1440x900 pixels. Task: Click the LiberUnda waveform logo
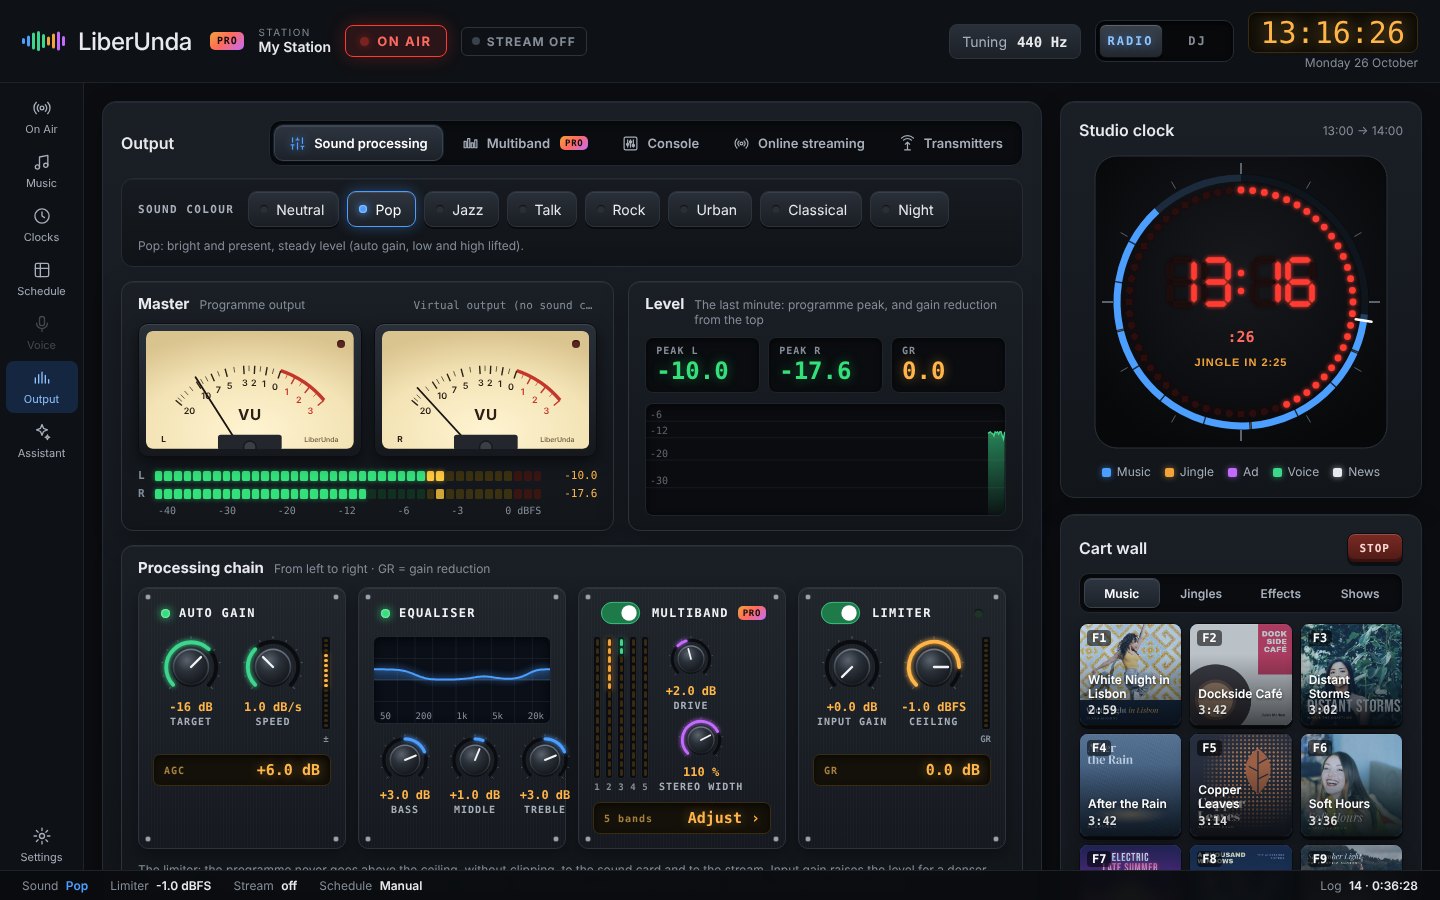tap(43, 41)
